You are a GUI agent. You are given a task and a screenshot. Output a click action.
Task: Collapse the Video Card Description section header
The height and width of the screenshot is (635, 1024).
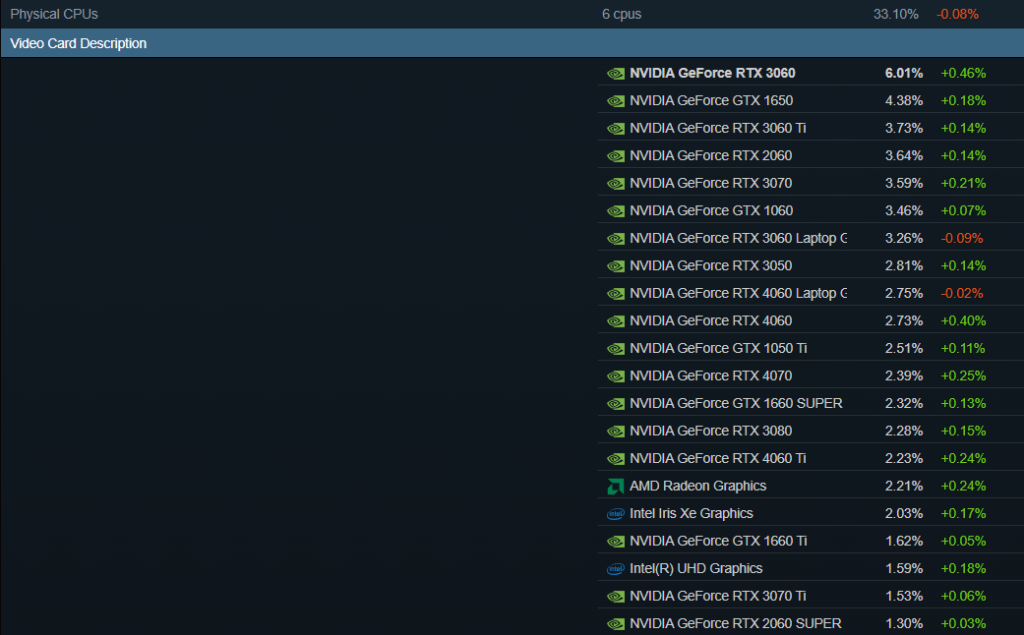tap(512, 43)
